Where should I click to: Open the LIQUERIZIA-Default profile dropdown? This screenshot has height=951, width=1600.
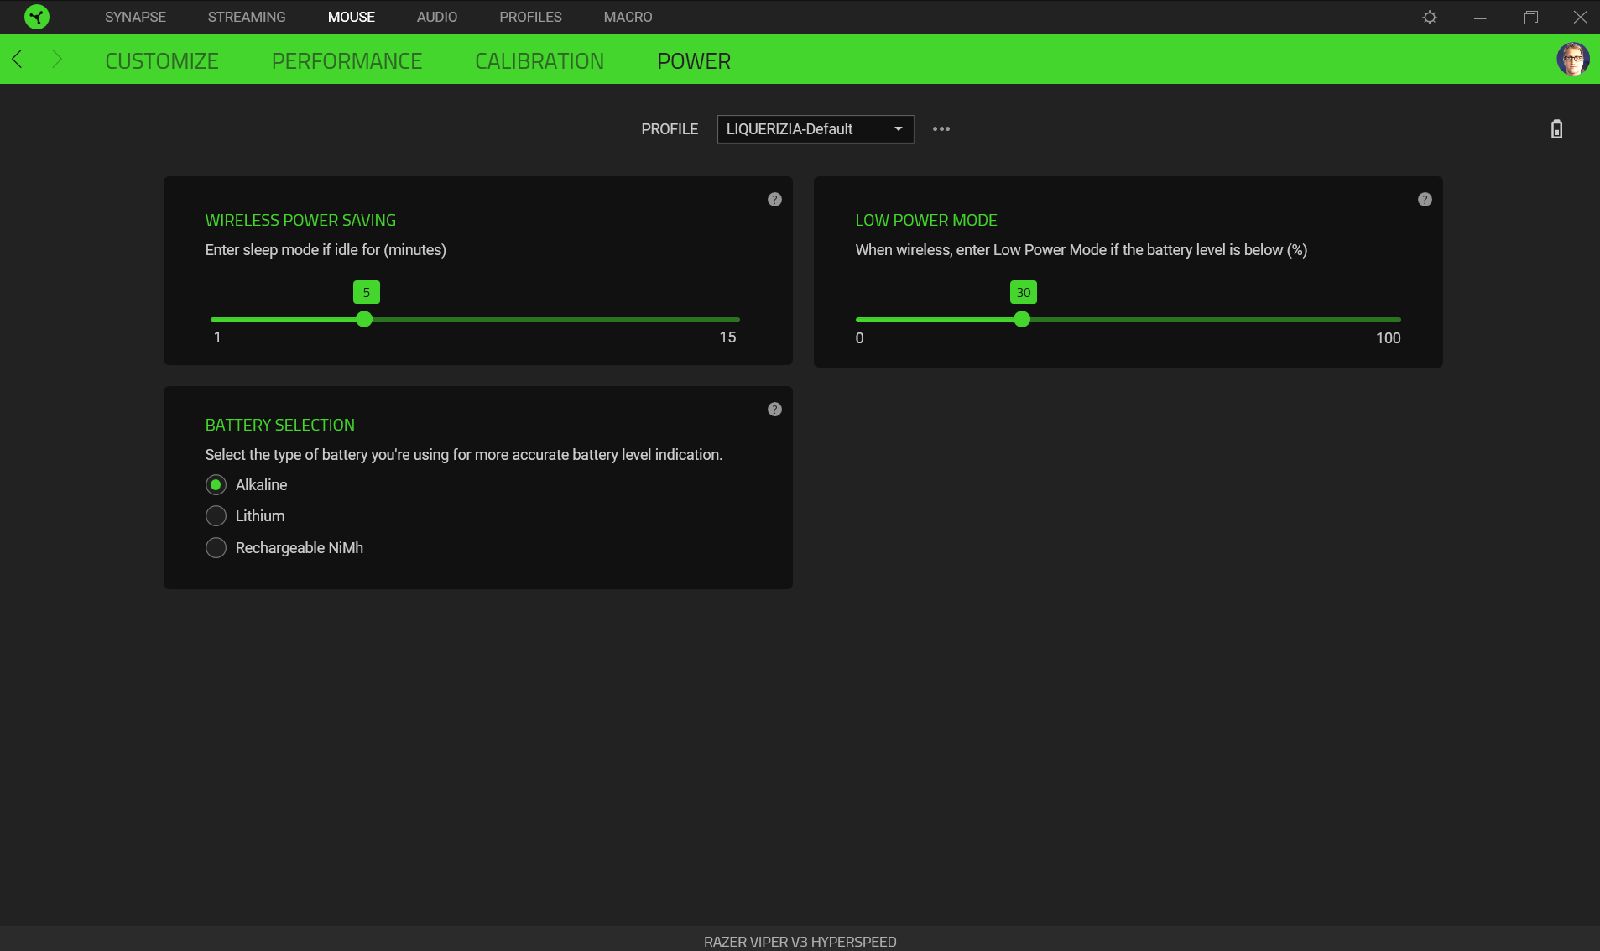coord(815,129)
